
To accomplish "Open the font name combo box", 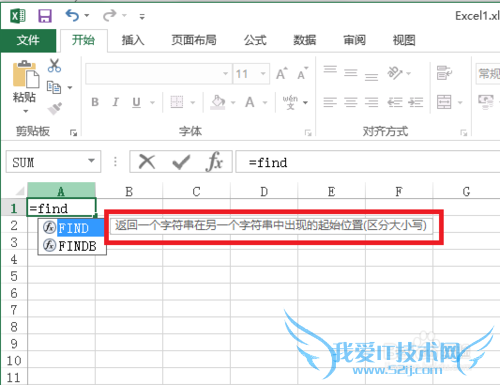I will click(158, 73).
